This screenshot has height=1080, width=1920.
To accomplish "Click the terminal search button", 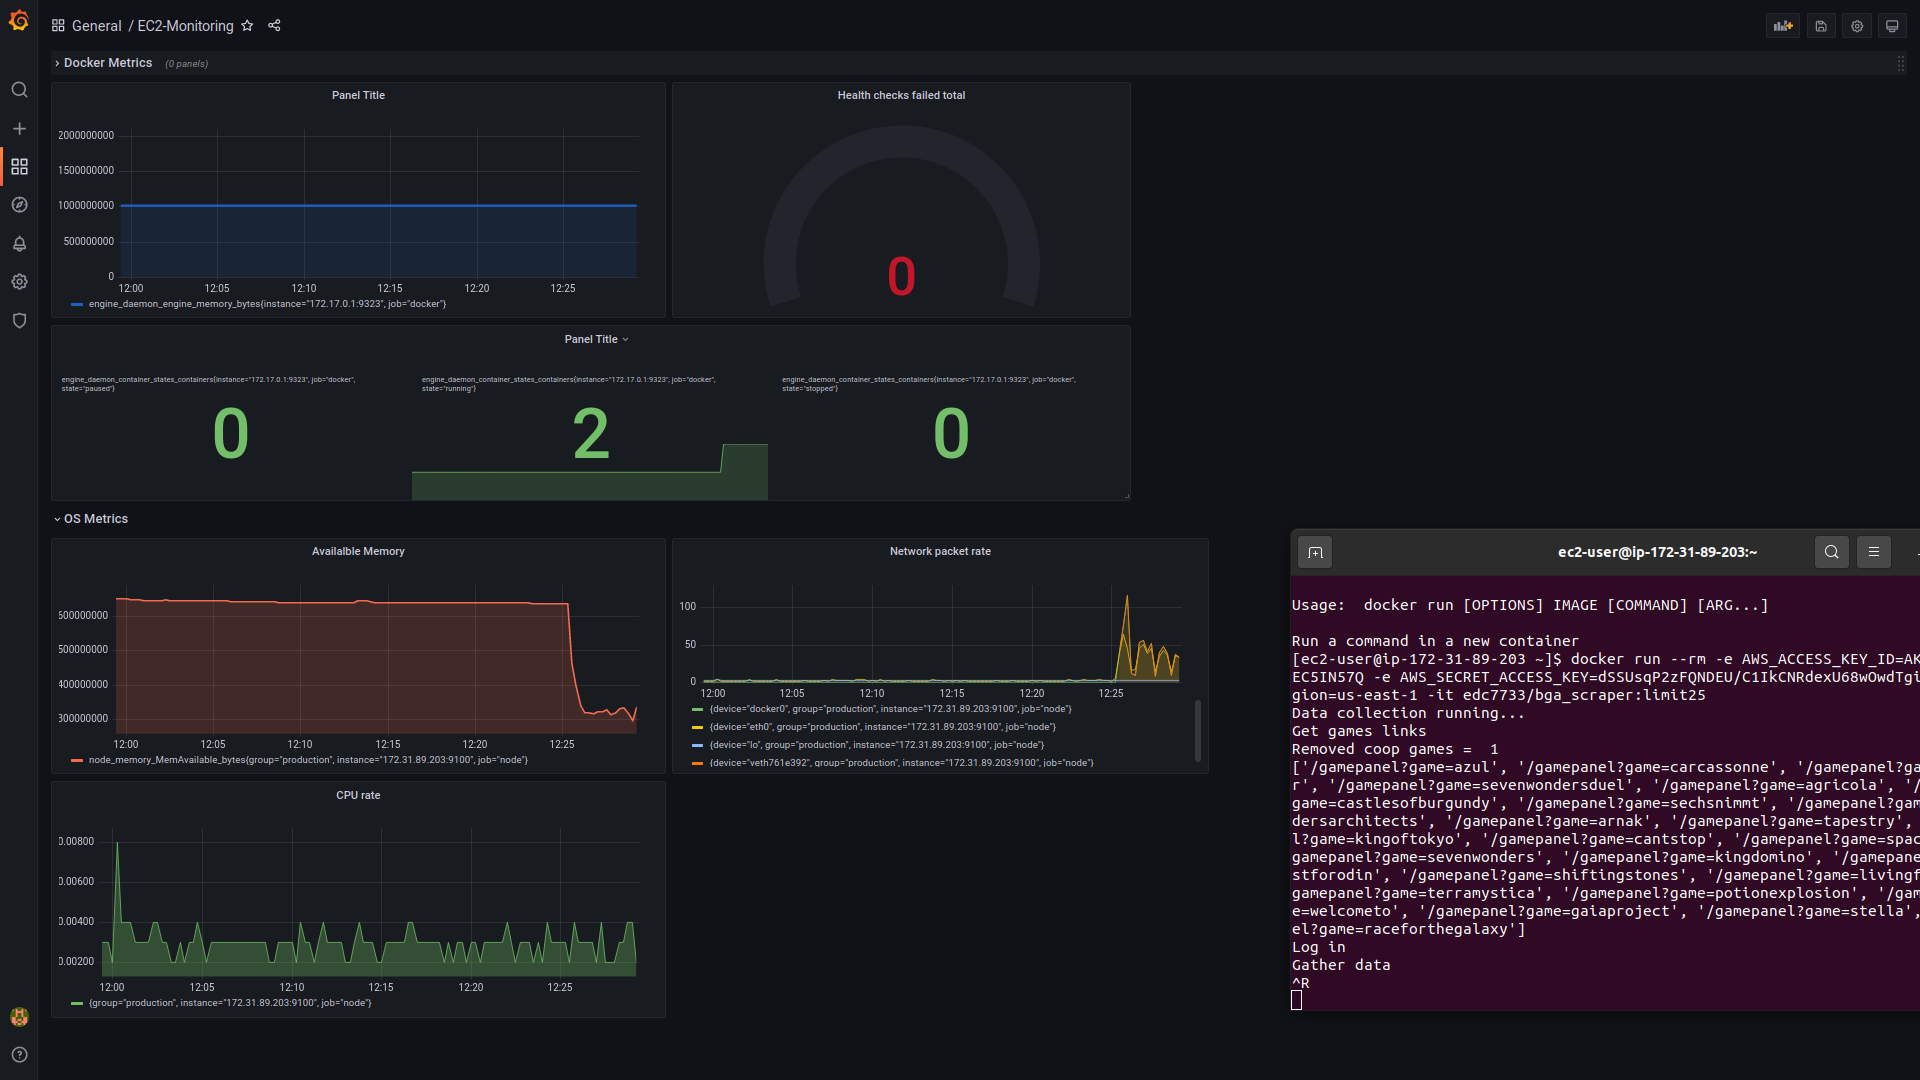I will tap(1831, 552).
